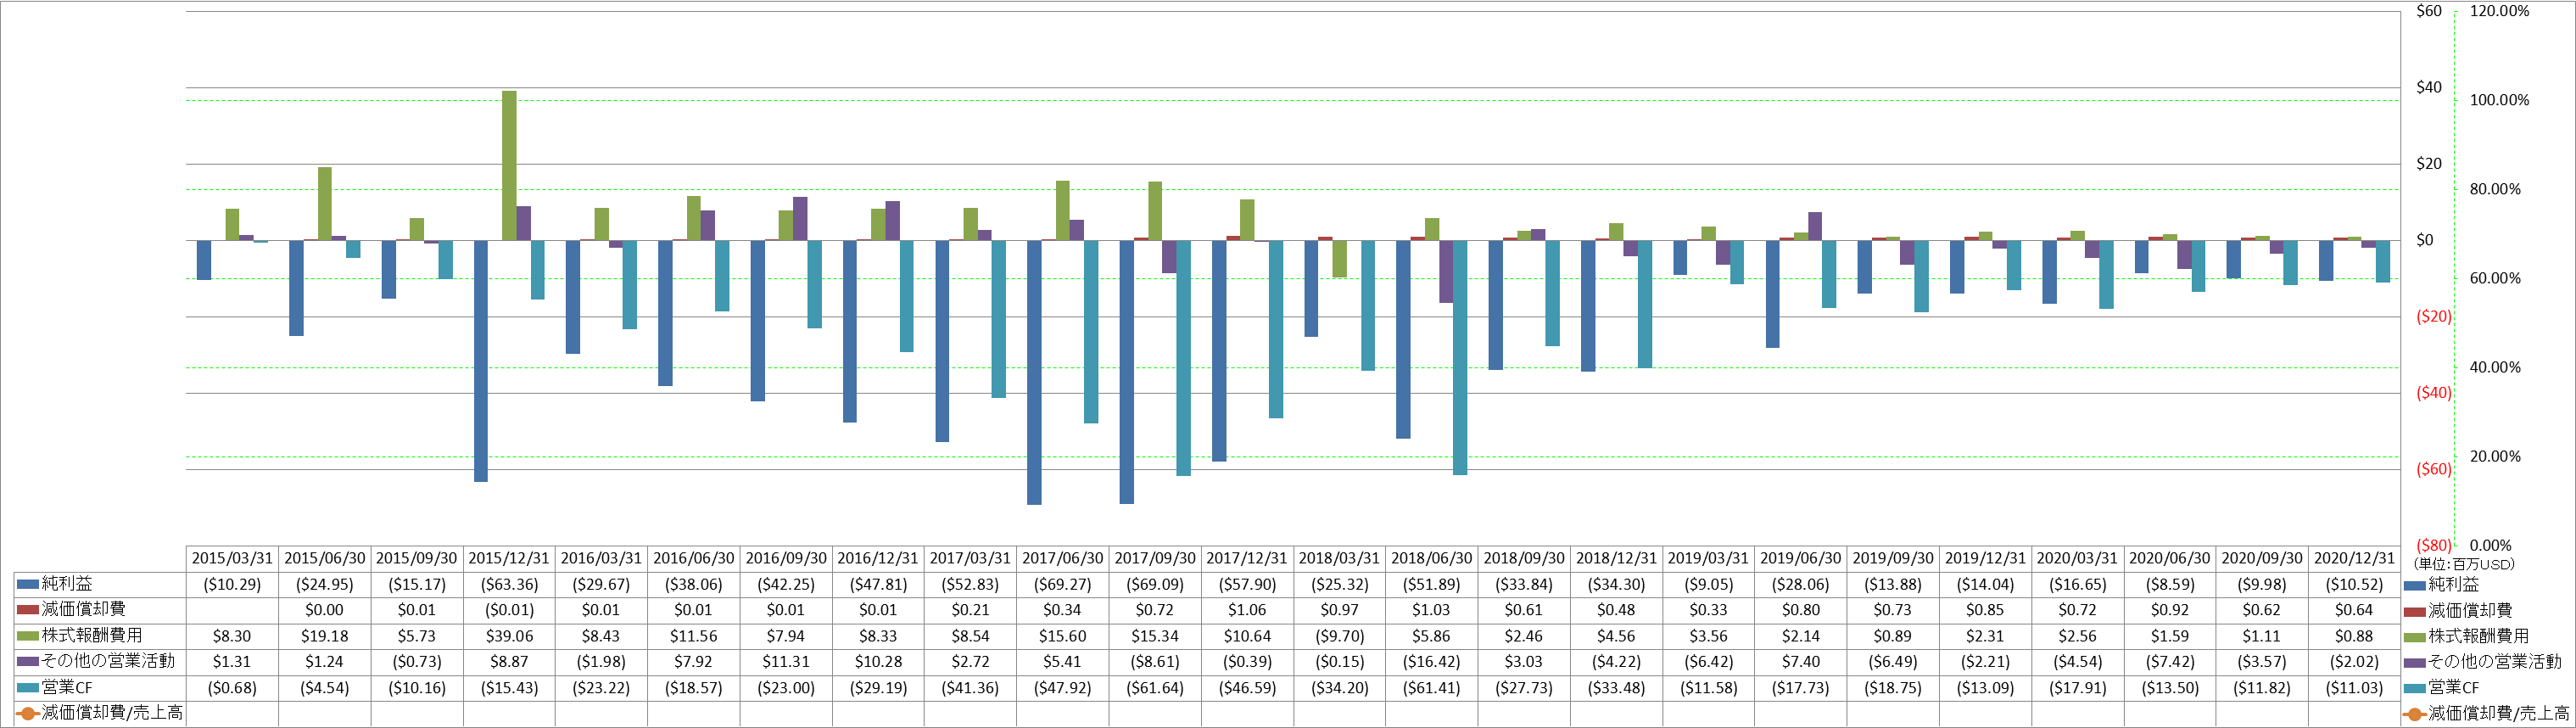Click the green 株式報酬費用 swatch in the table row header
The image size is (2576, 728).
pyautogui.click(x=28, y=636)
